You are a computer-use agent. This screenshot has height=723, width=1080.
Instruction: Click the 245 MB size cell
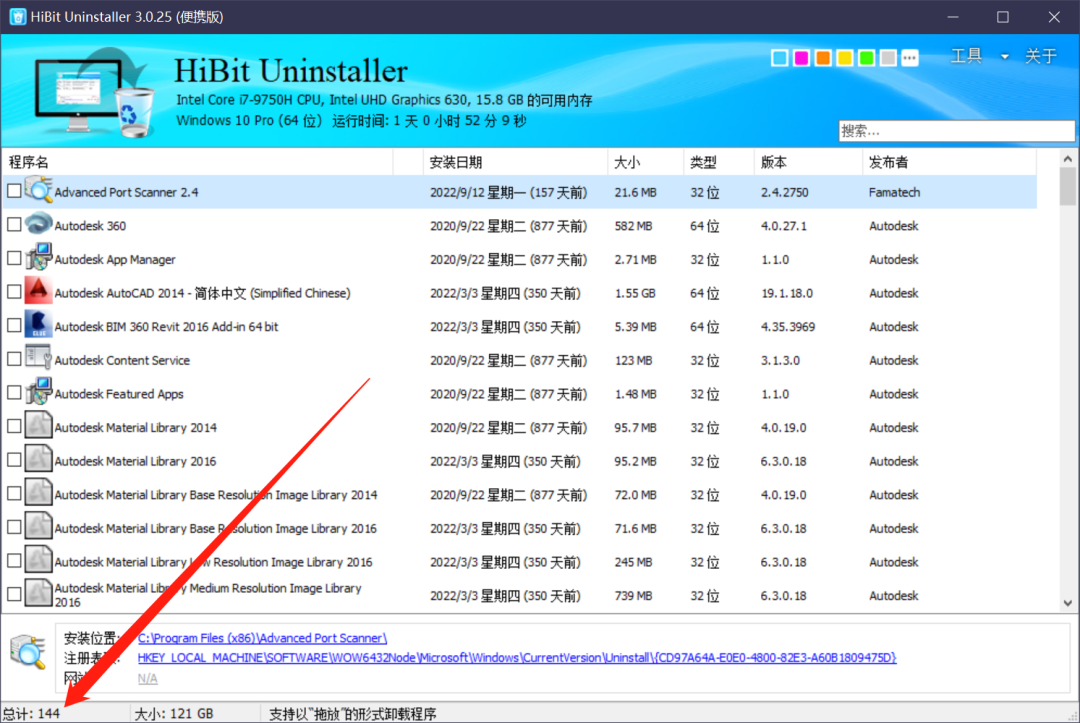pyautogui.click(x=633, y=562)
